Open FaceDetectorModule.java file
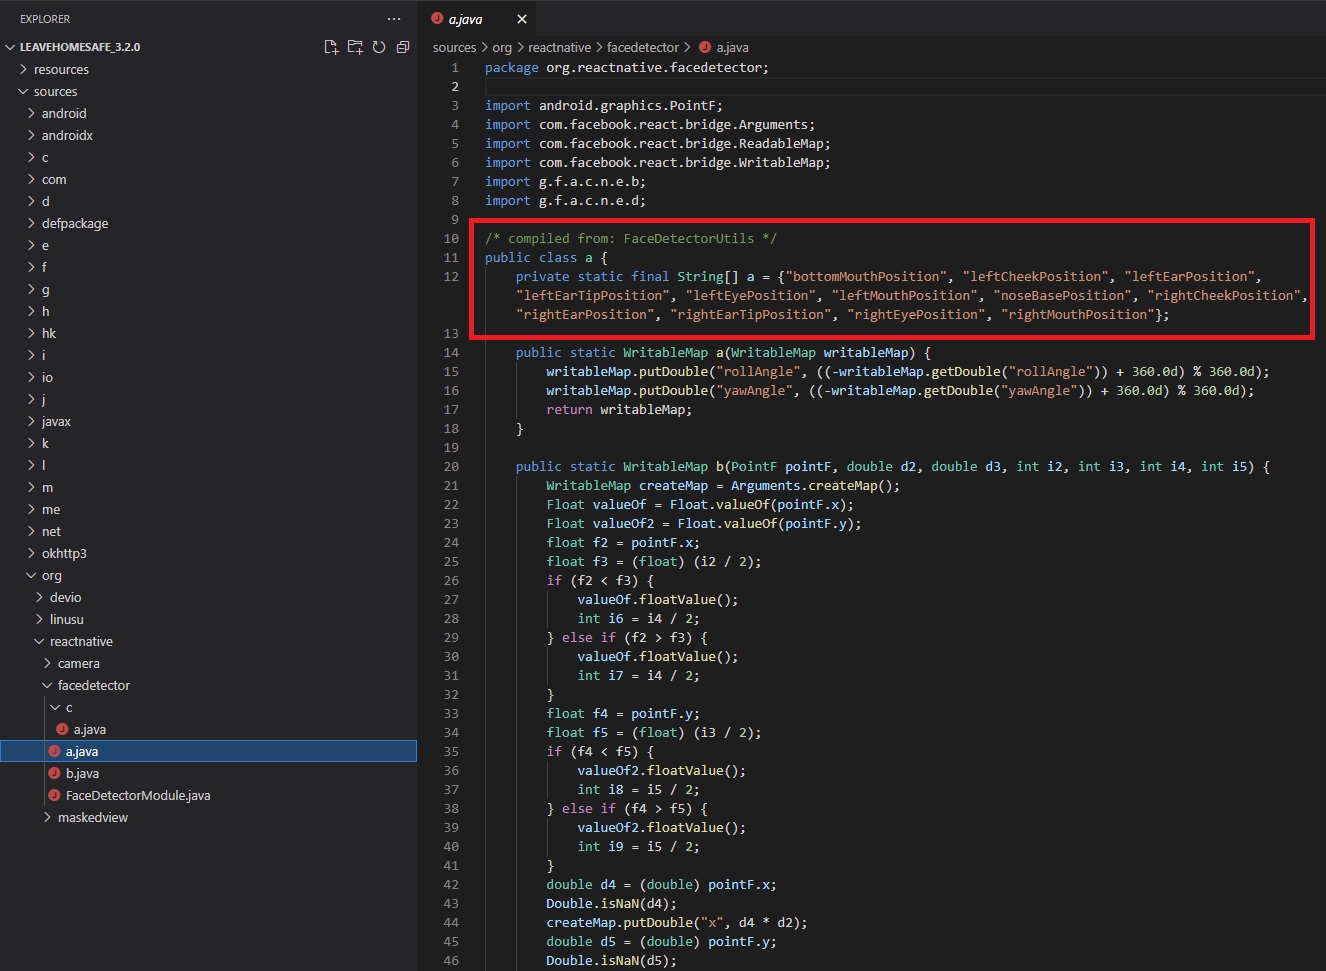 point(208,795)
